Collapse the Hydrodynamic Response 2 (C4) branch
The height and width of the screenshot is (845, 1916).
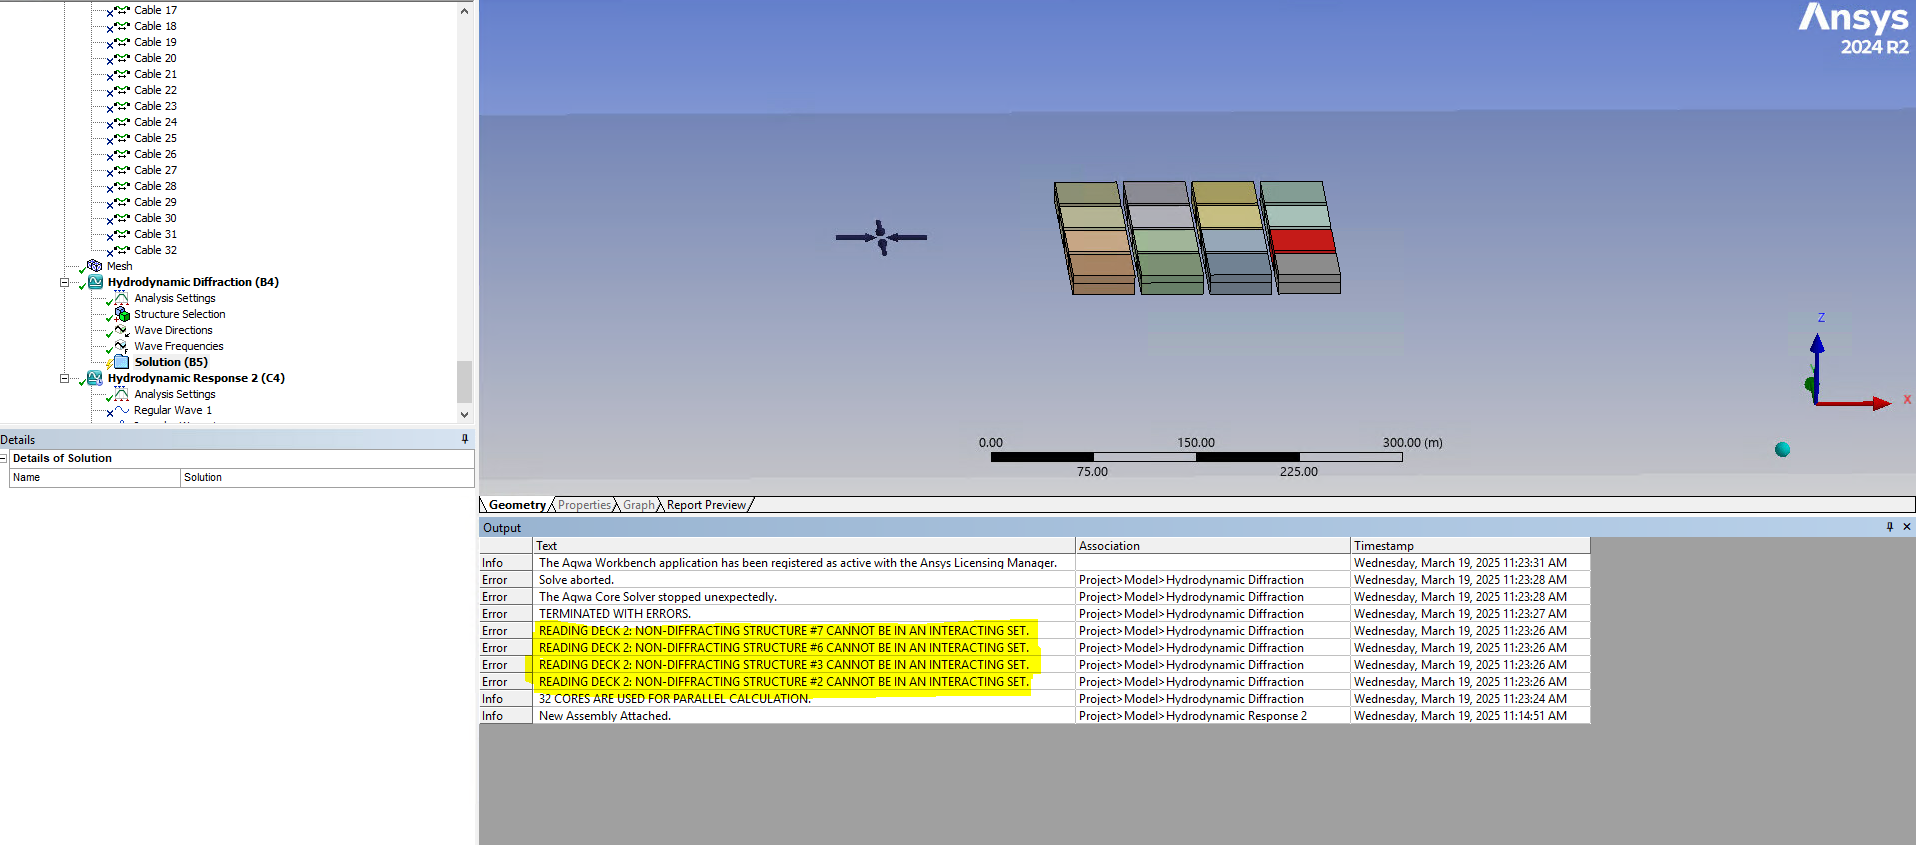(65, 378)
